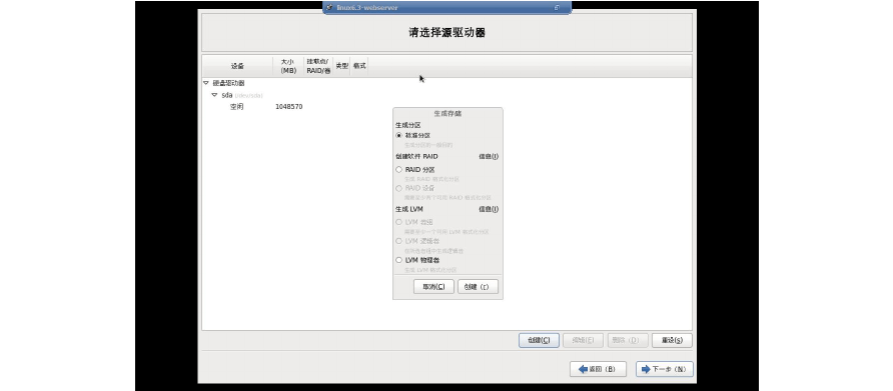
Task: Select the LVM 逻辑卷 radio option
Action: click(x=399, y=241)
